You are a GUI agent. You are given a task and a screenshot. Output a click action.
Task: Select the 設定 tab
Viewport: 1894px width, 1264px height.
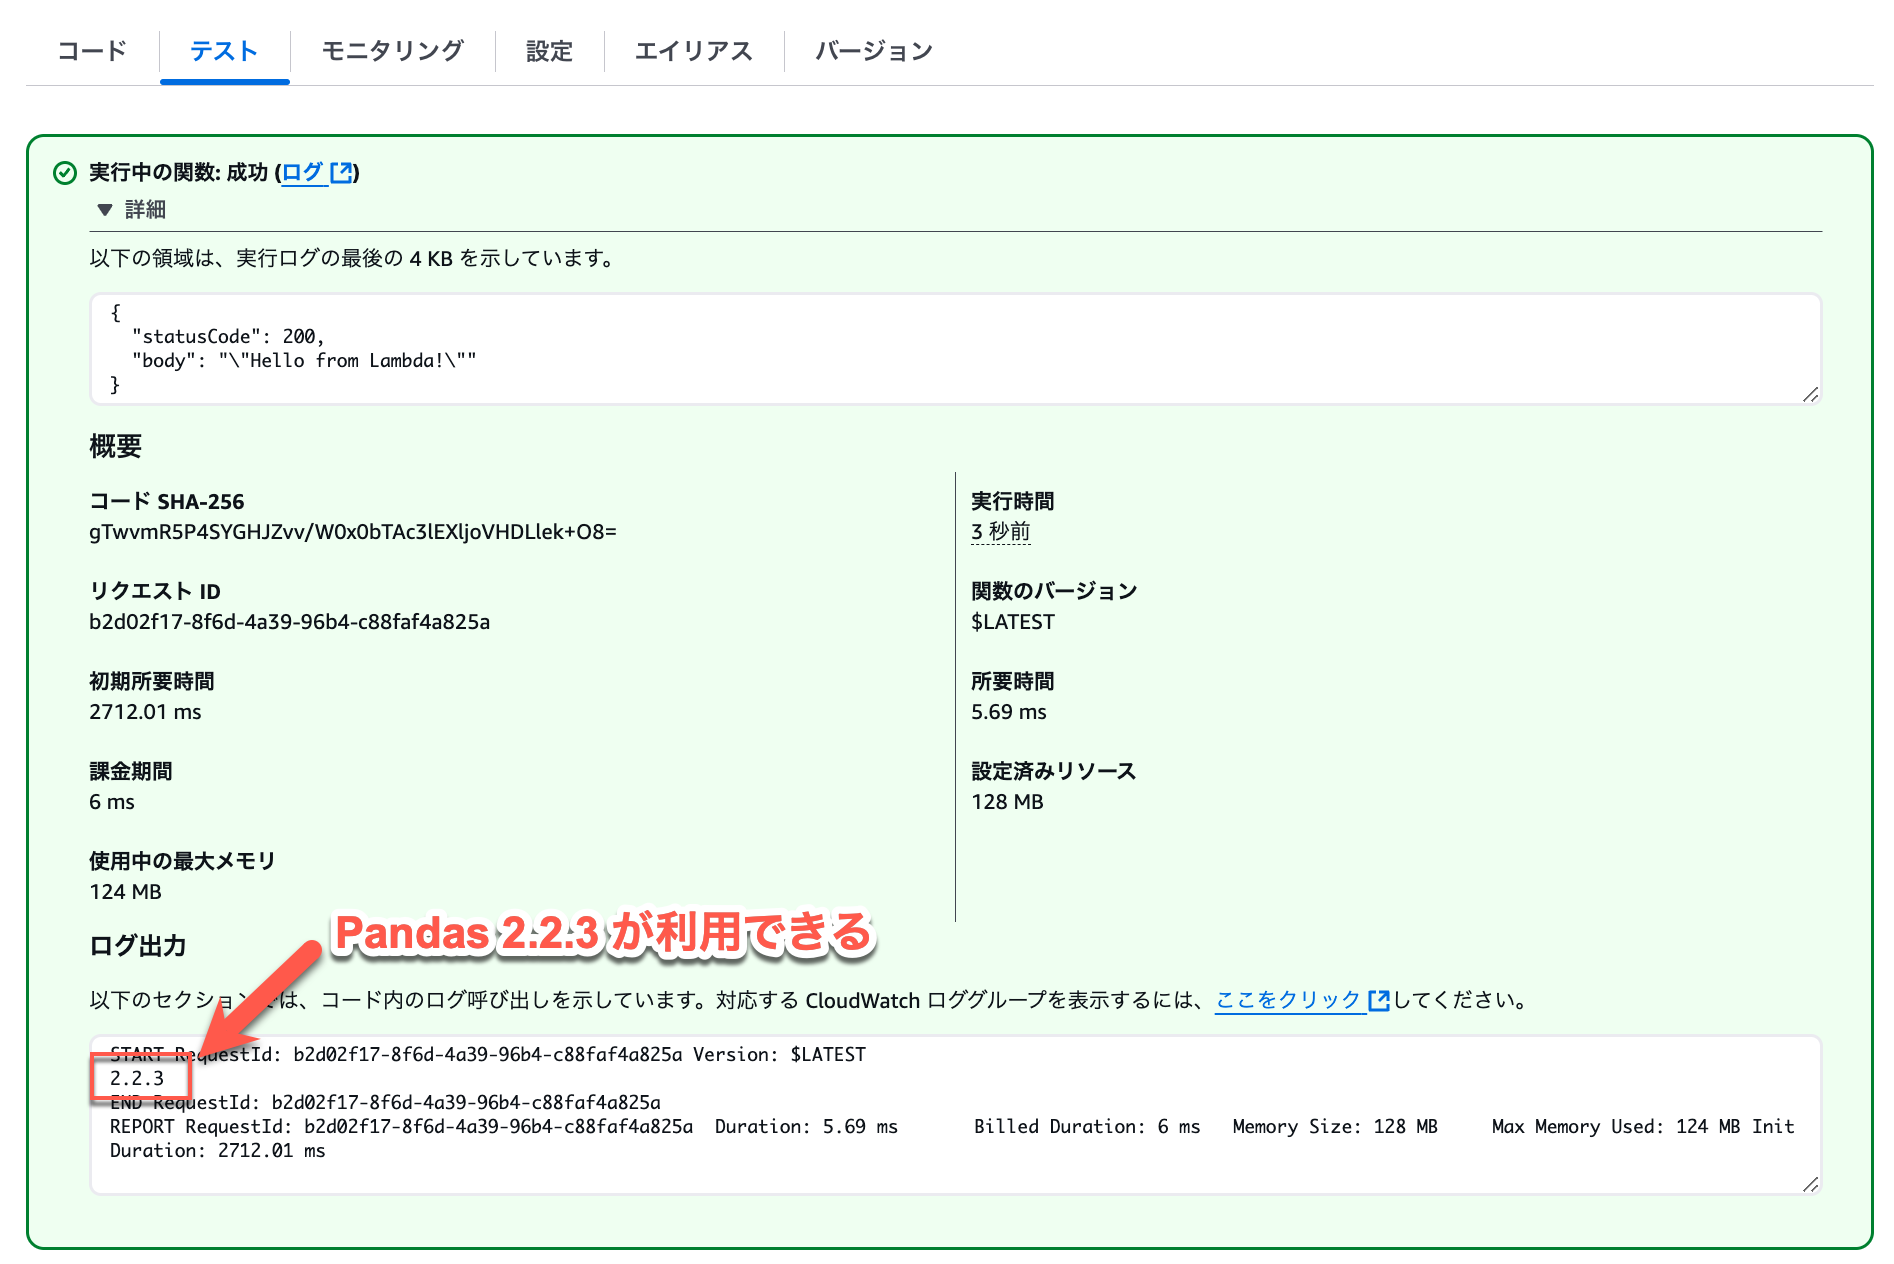coord(549,51)
